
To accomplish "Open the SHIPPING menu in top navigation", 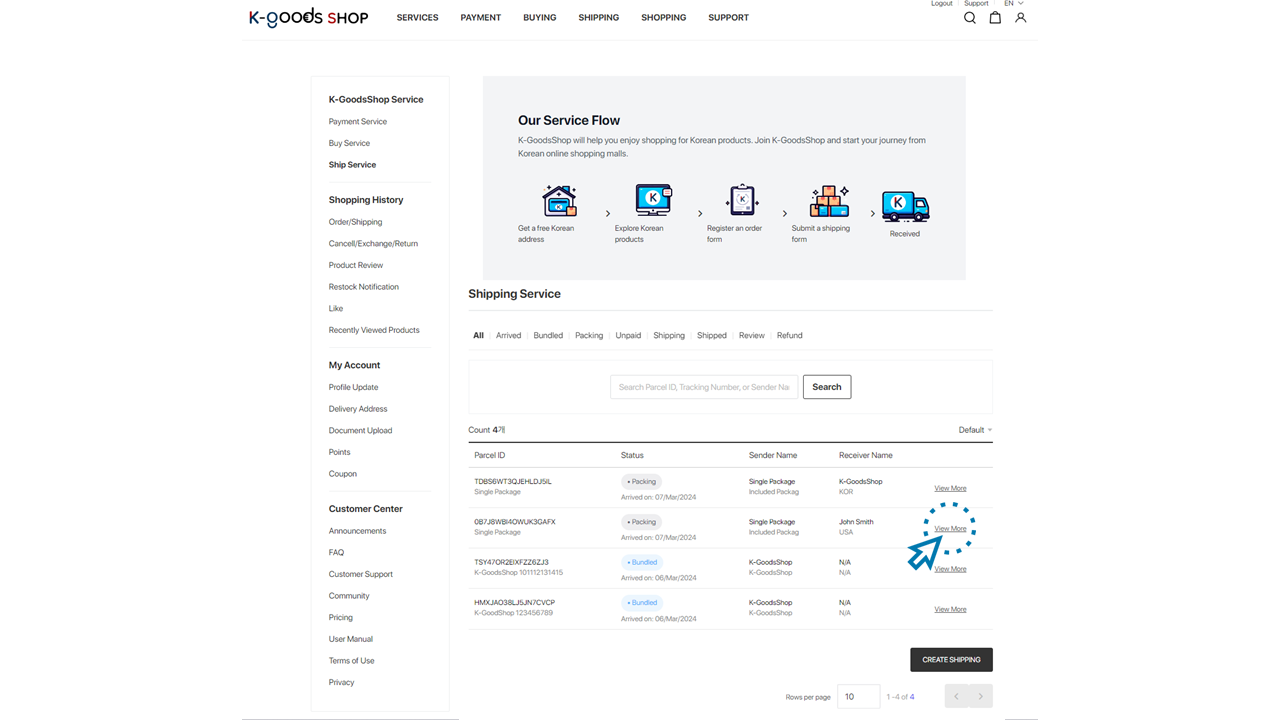I will [598, 18].
